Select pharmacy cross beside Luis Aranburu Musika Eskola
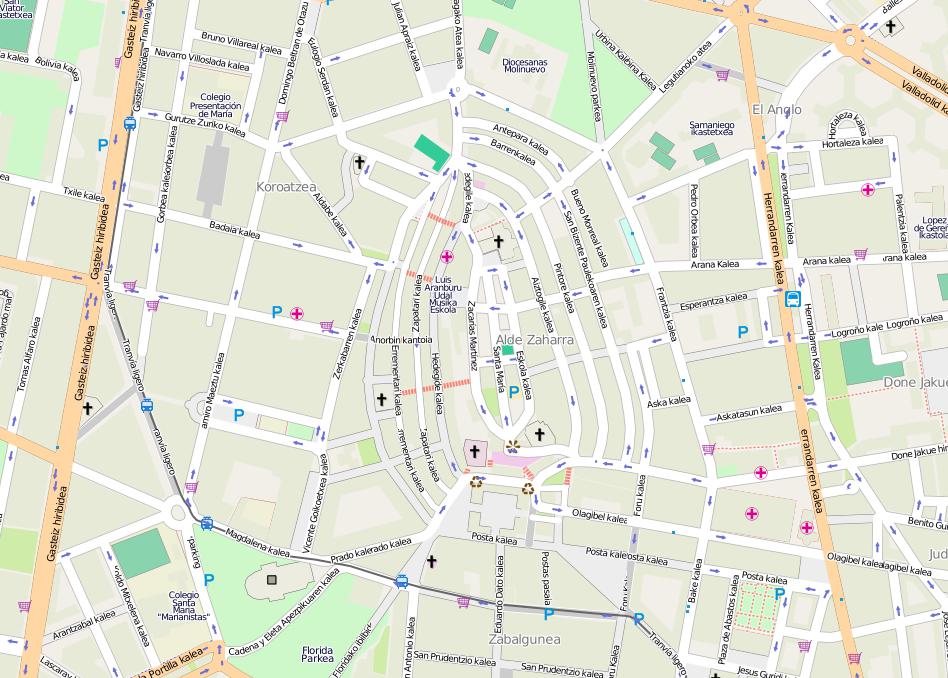Screen dimensions: 948x678 click(446, 256)
